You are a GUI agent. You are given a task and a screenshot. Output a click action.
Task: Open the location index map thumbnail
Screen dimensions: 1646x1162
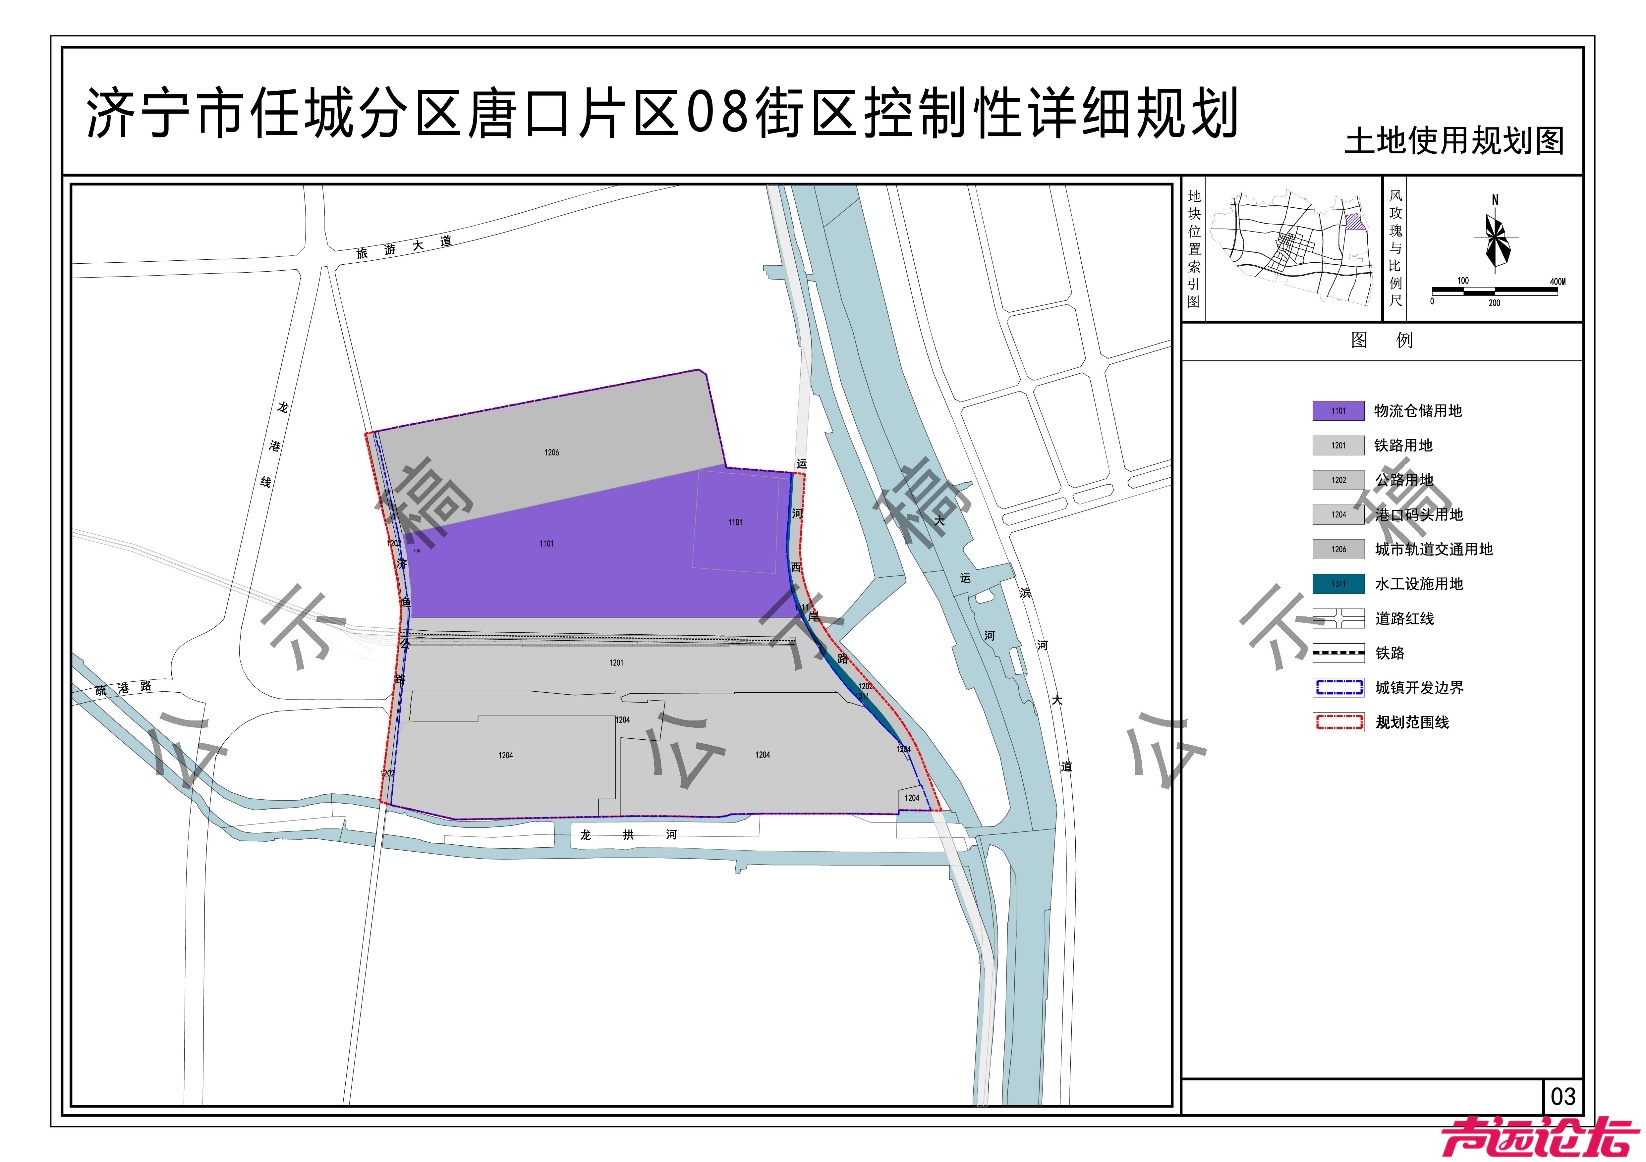(1294, 248)
